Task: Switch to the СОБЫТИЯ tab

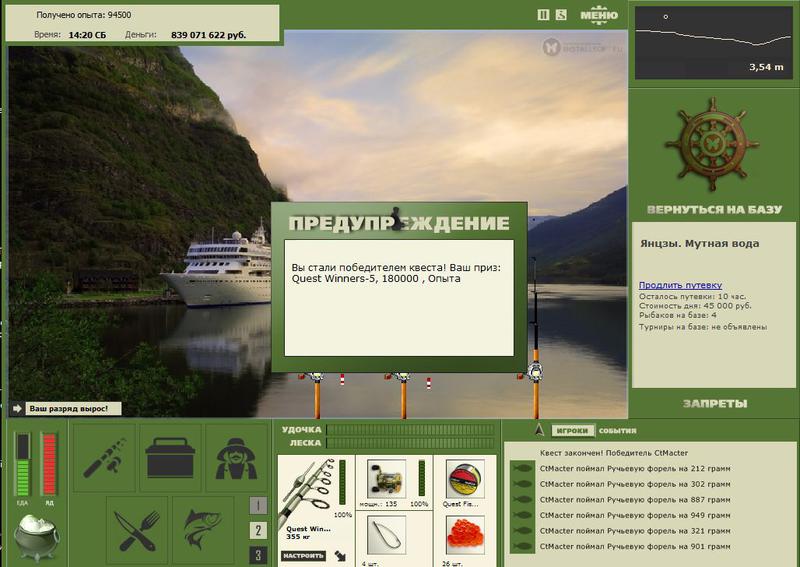Action: pos(617,431)
